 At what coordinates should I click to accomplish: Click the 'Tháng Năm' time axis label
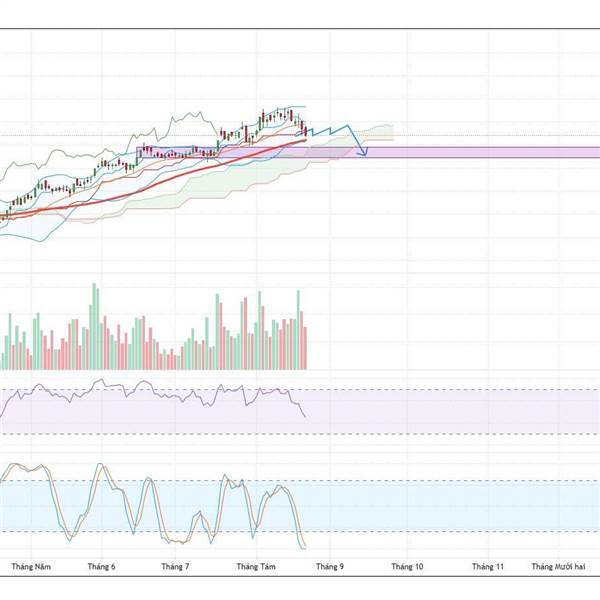point(31,566)
